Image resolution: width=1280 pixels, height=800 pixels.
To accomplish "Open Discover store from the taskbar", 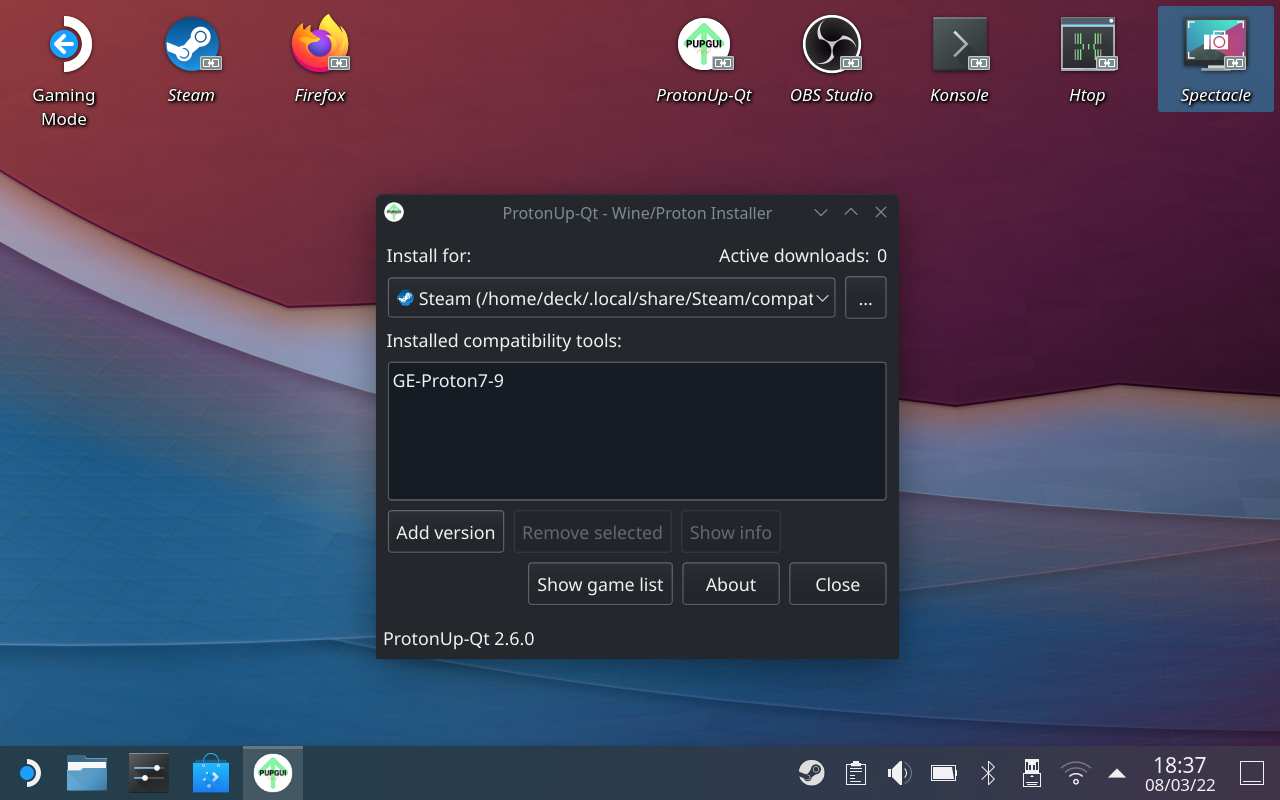I will click(x=211, y=773).
